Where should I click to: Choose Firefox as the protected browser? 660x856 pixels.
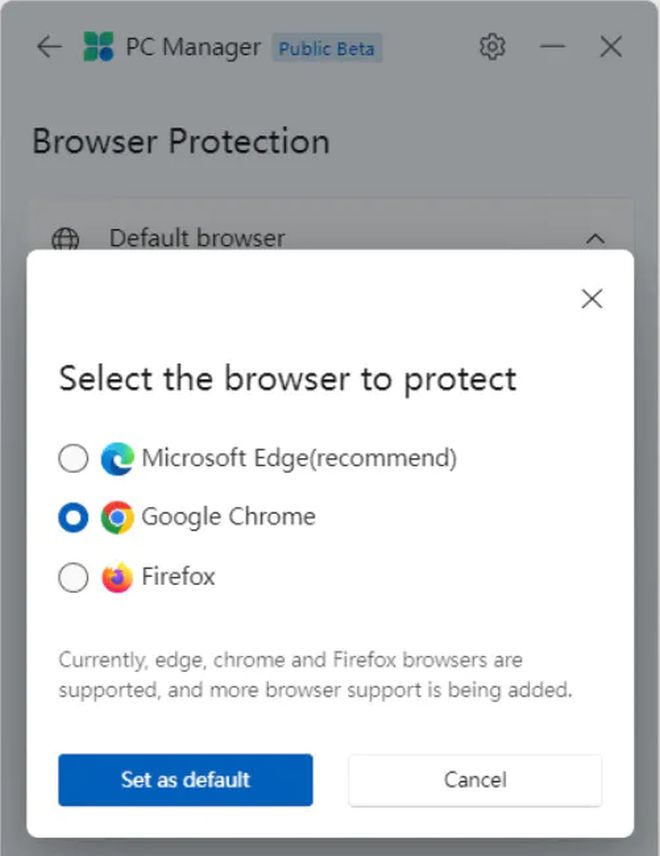[72, 577]
